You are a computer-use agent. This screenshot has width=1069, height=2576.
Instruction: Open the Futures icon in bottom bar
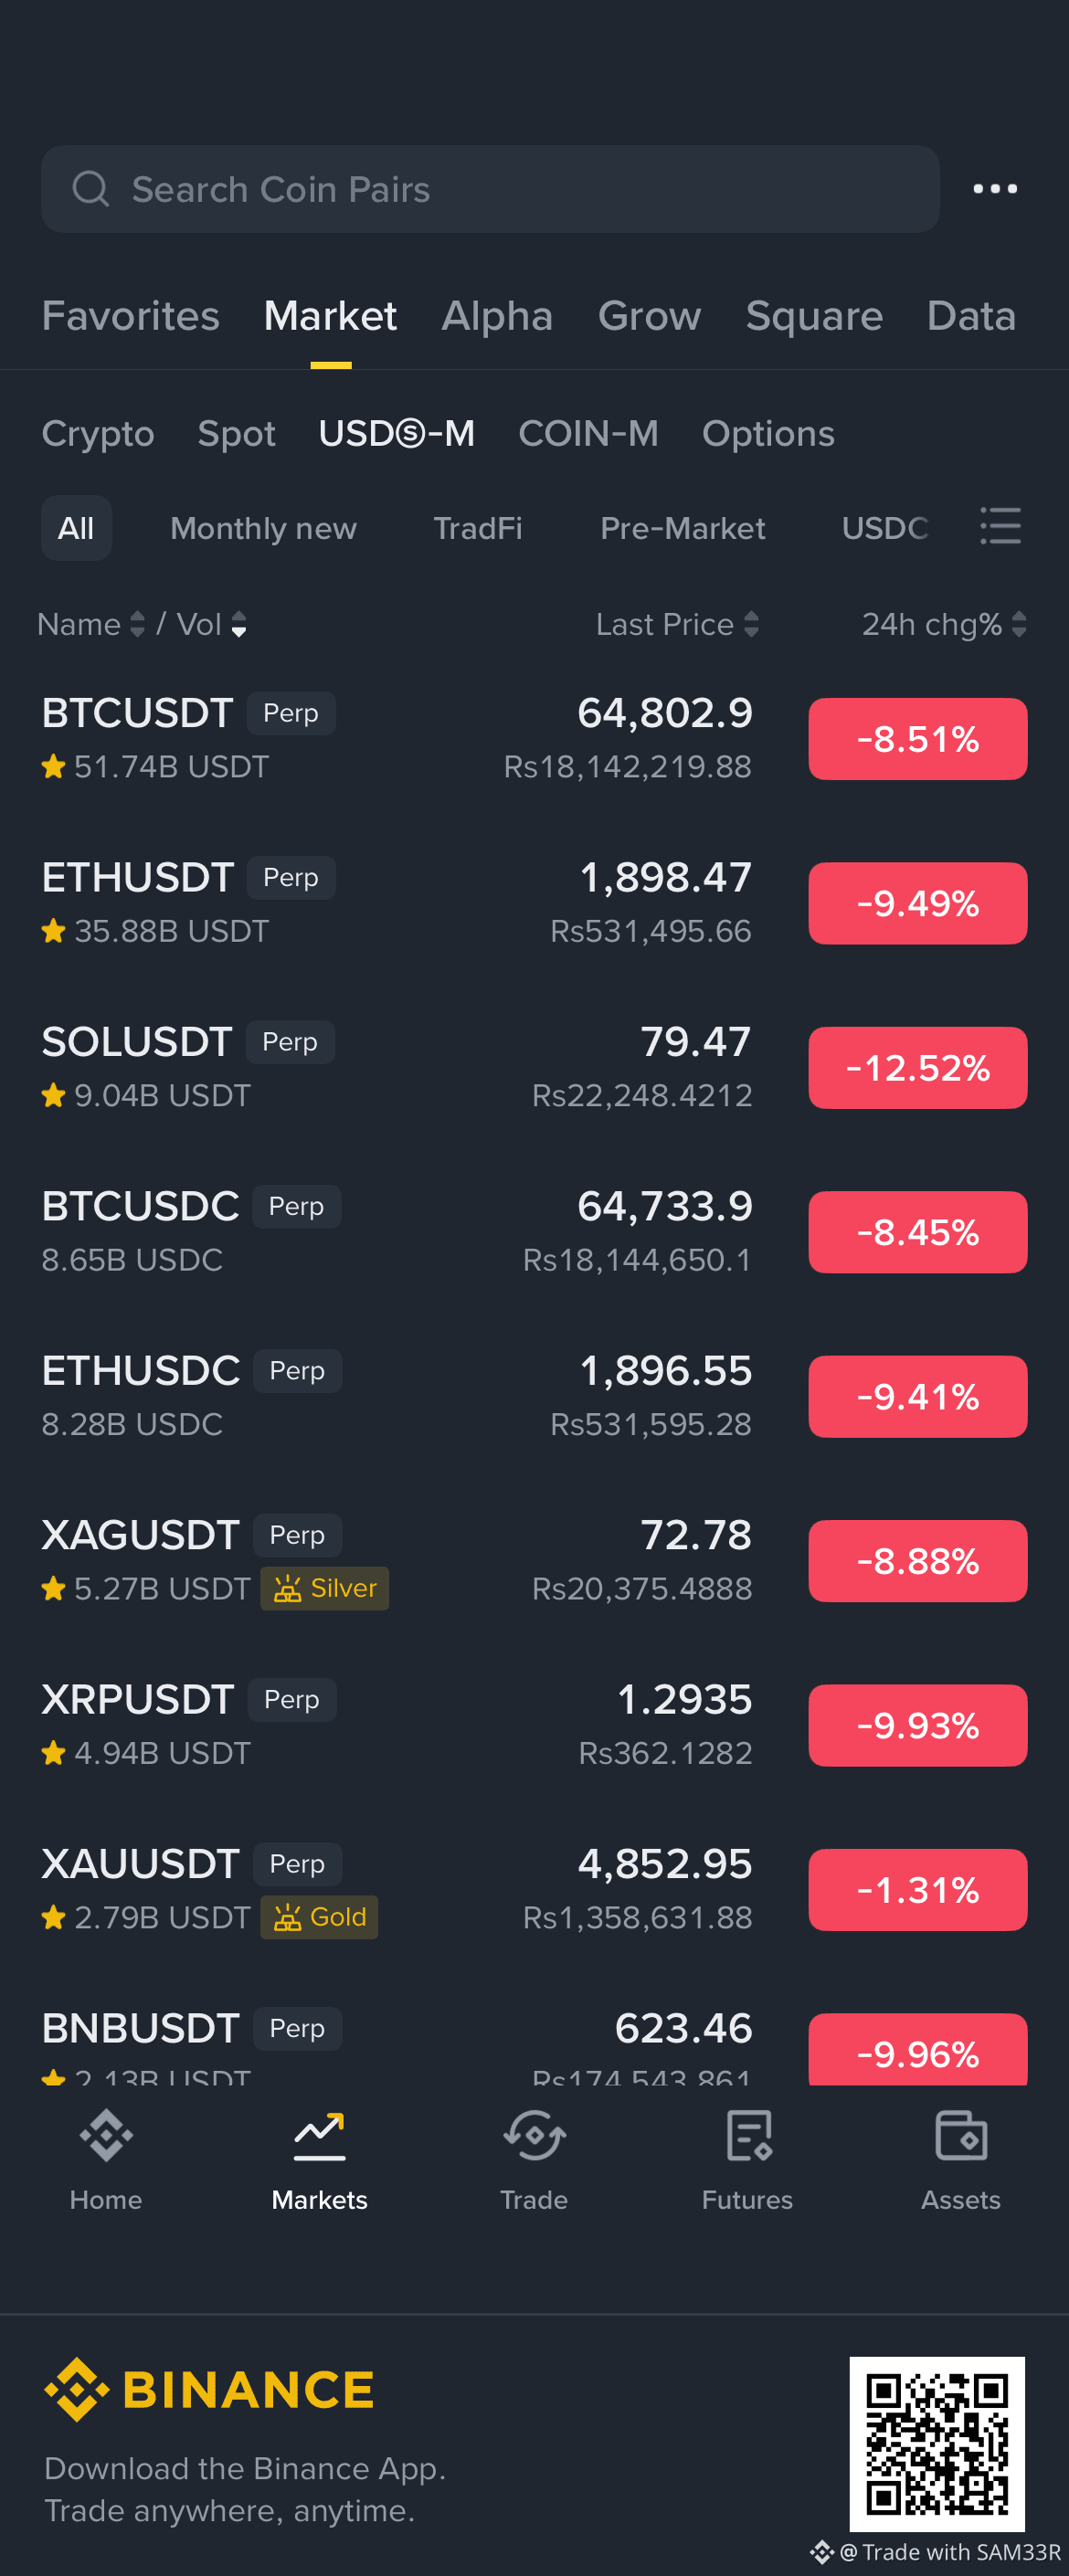click(748, 2135)
